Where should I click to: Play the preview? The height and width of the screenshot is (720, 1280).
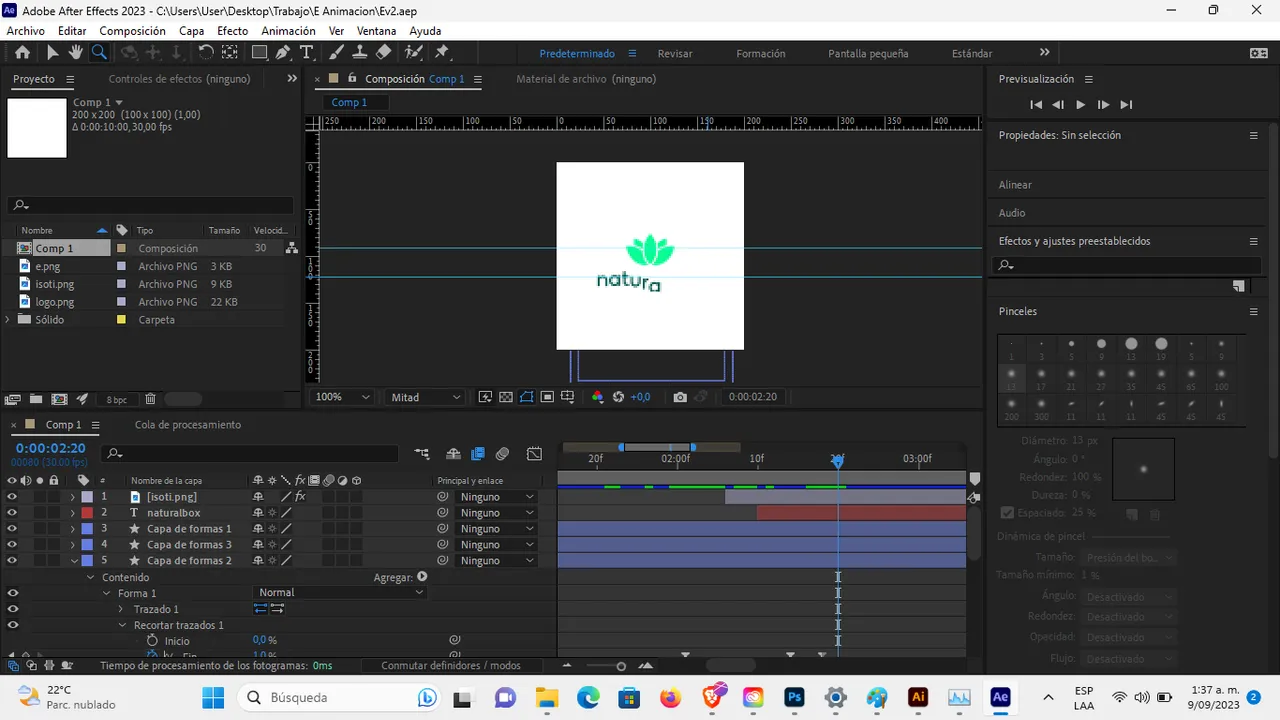point(1081,105)
